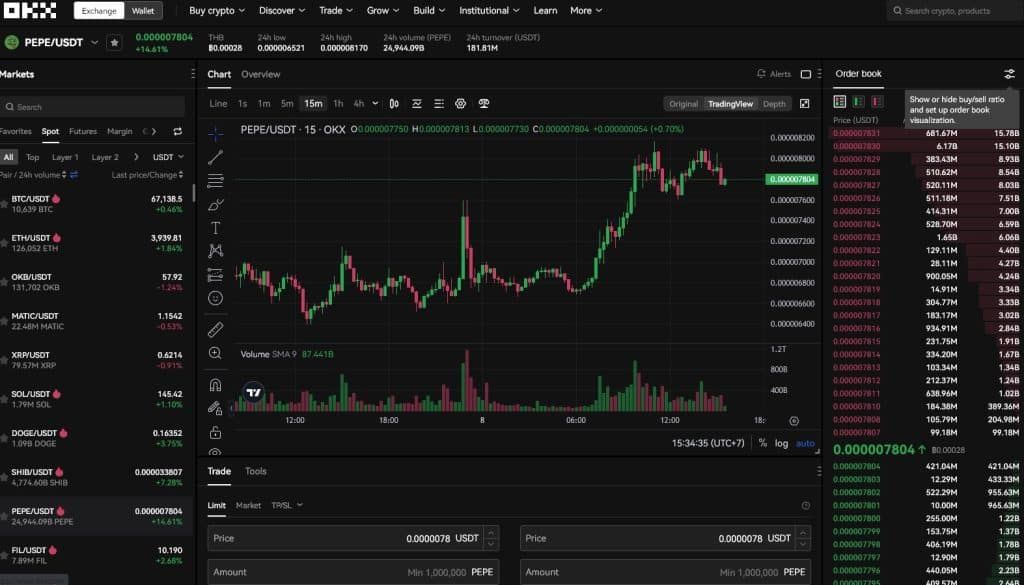This screenshot has width=1024, height=585.
Task: Open the ETH/USDT market row
Action: click(x=97, y=243)
